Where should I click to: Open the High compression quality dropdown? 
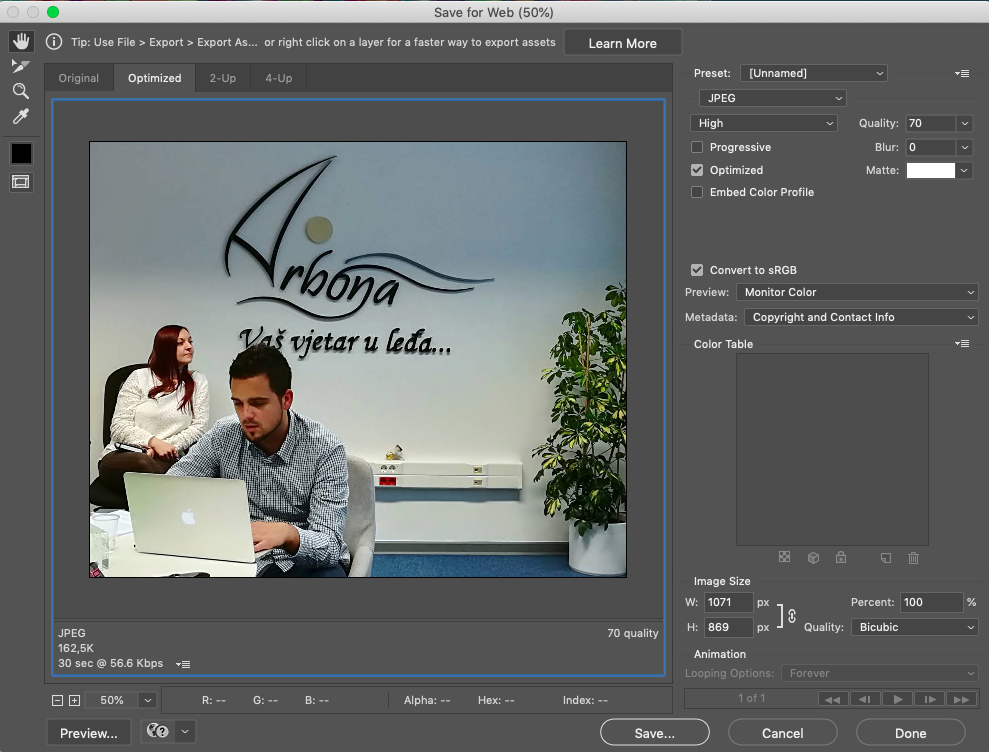pyautogui.click(x=764, y=123)
